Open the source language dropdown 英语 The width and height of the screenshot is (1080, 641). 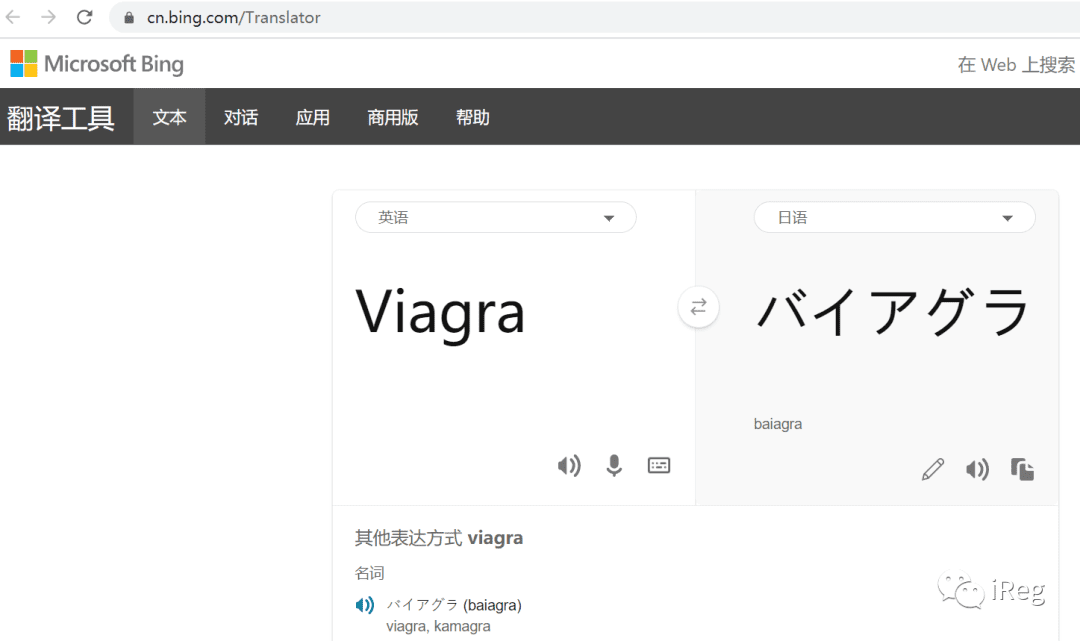496,218
